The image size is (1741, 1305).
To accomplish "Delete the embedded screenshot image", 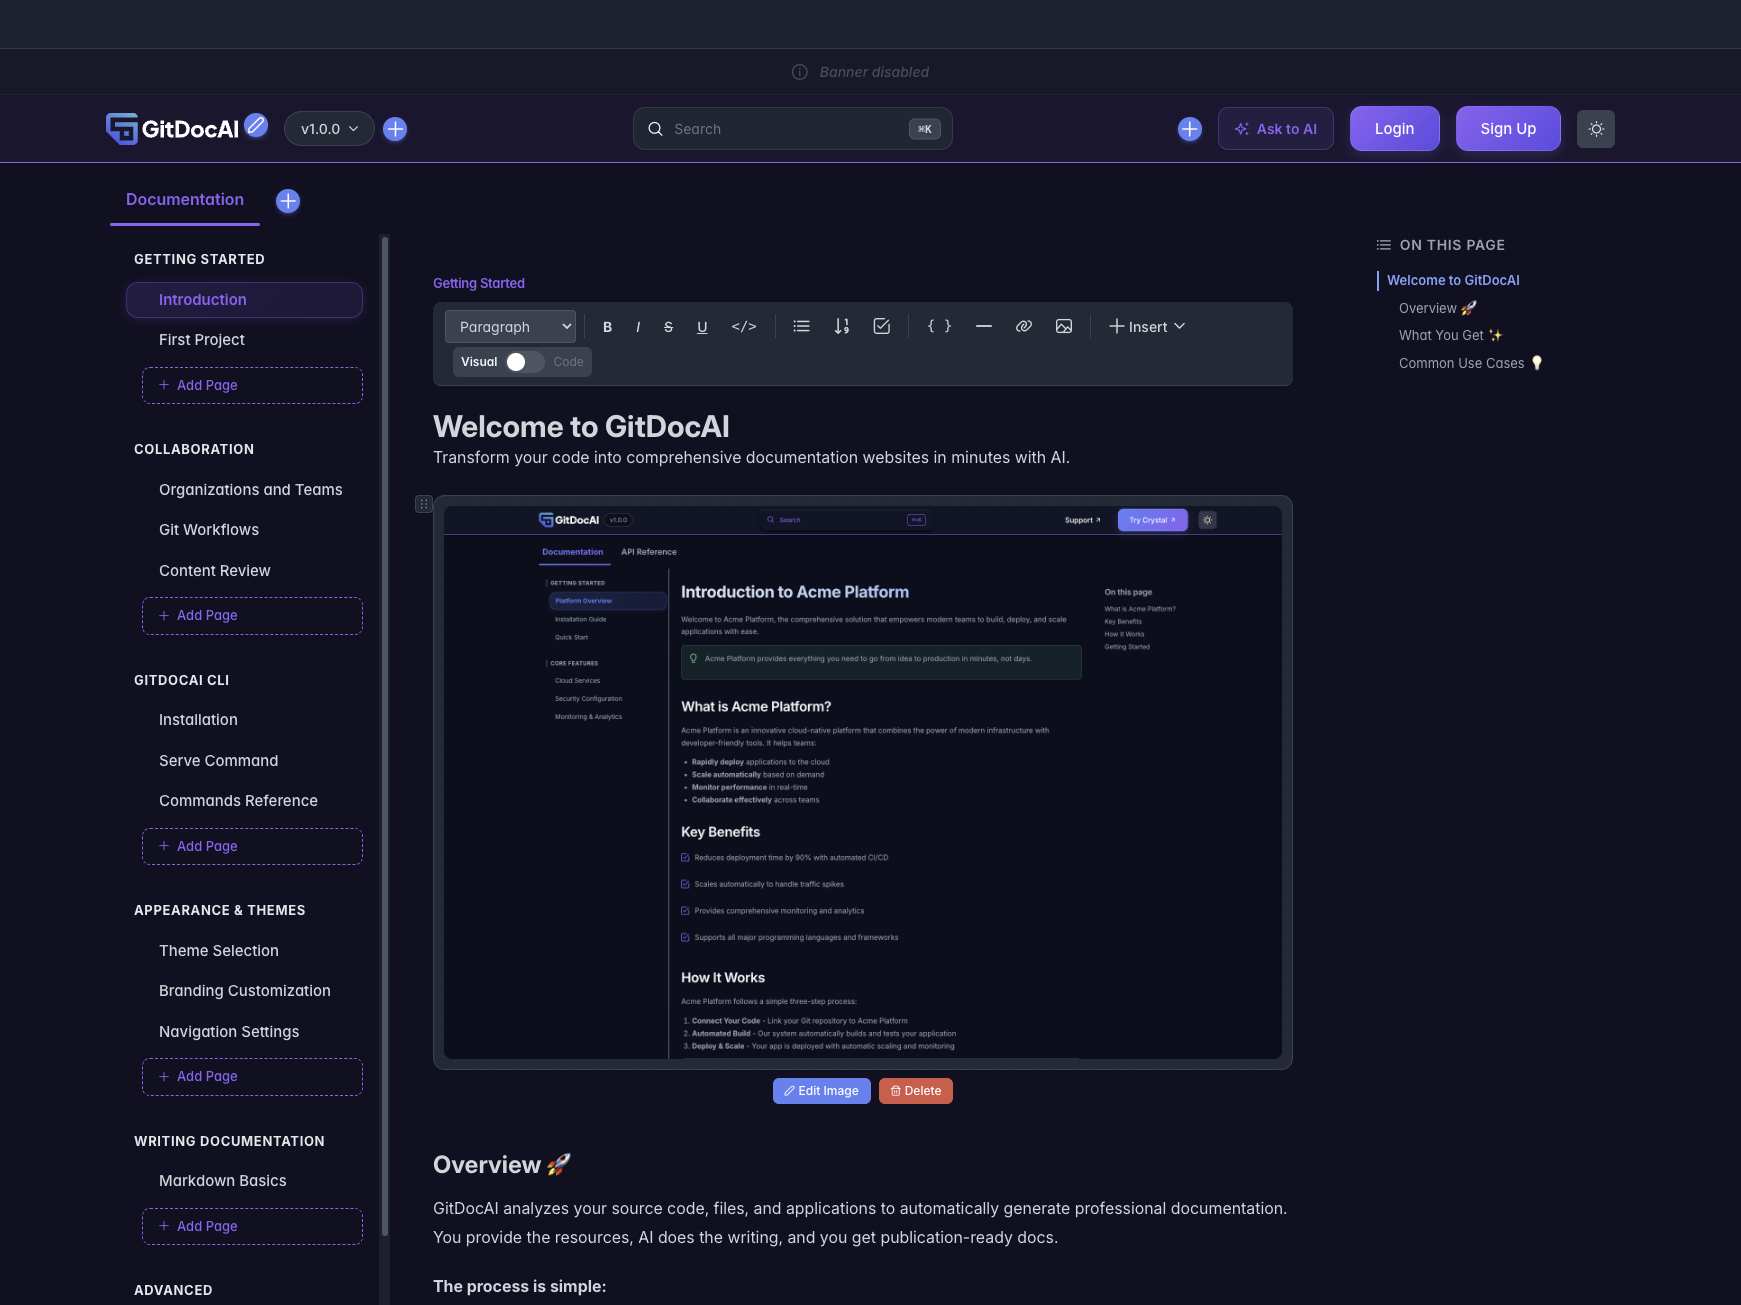I will click(x=915, y=1091).
